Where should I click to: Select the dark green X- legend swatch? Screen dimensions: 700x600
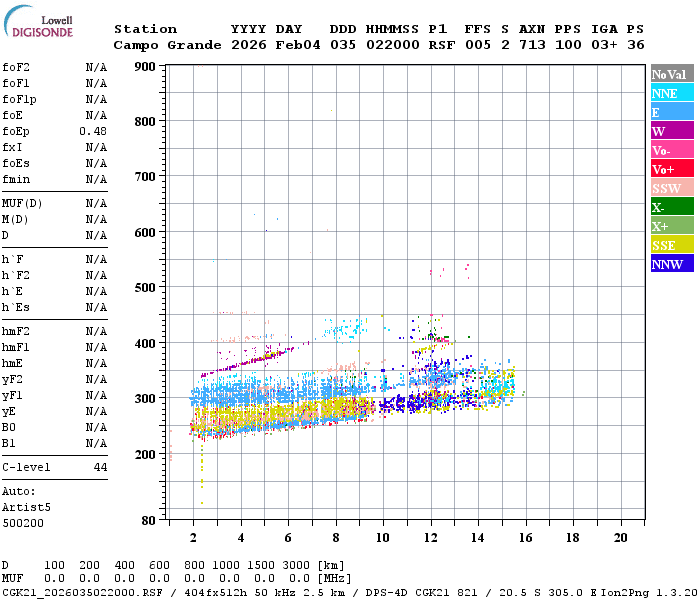[671, 207]
